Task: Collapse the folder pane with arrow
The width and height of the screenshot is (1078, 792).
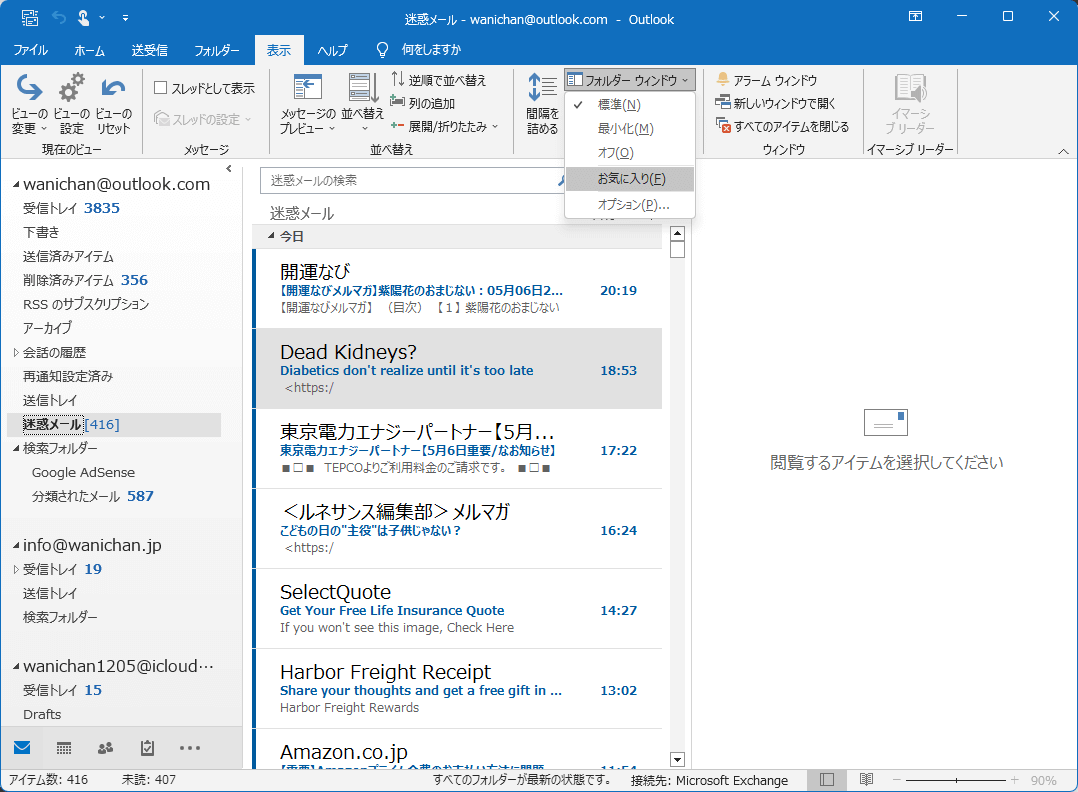Action: click(x=229, y=168)
